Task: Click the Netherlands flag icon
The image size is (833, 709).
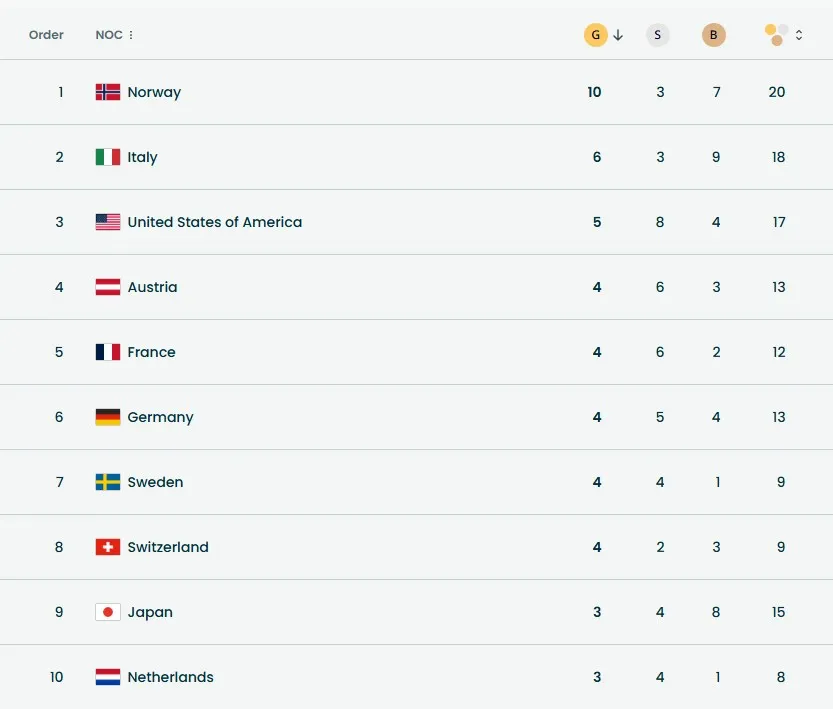Action: (108, 677)
